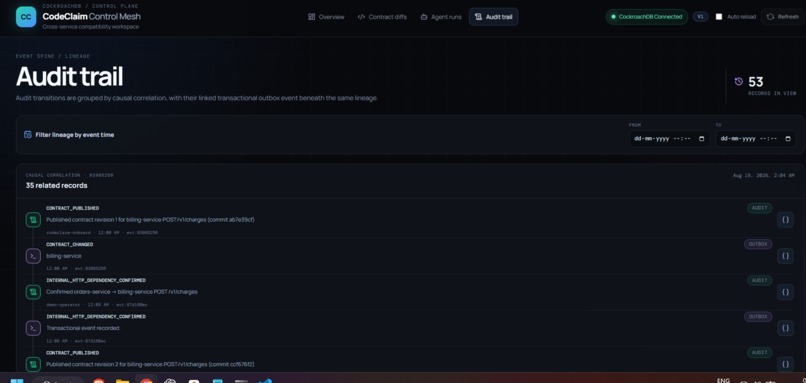Open the FROM date picker calendar icon
The height and width of the screenshot is (383, 806).
(702, 139)
